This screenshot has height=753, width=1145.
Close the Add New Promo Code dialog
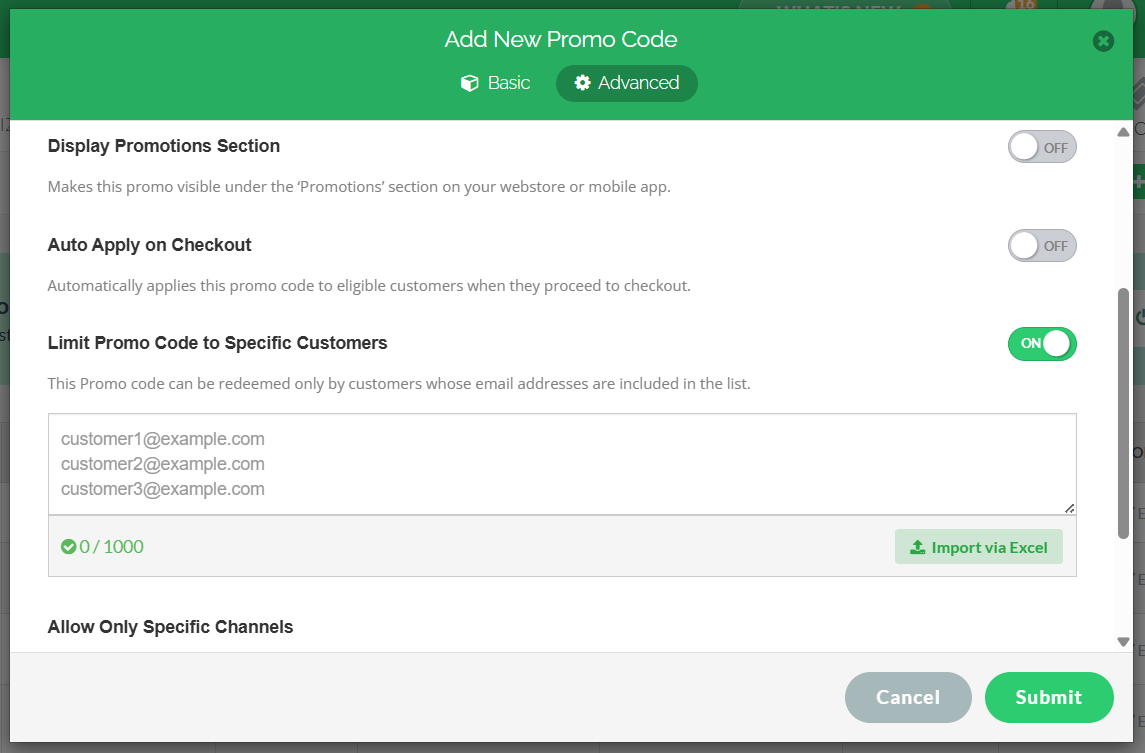pos(1103,41)
